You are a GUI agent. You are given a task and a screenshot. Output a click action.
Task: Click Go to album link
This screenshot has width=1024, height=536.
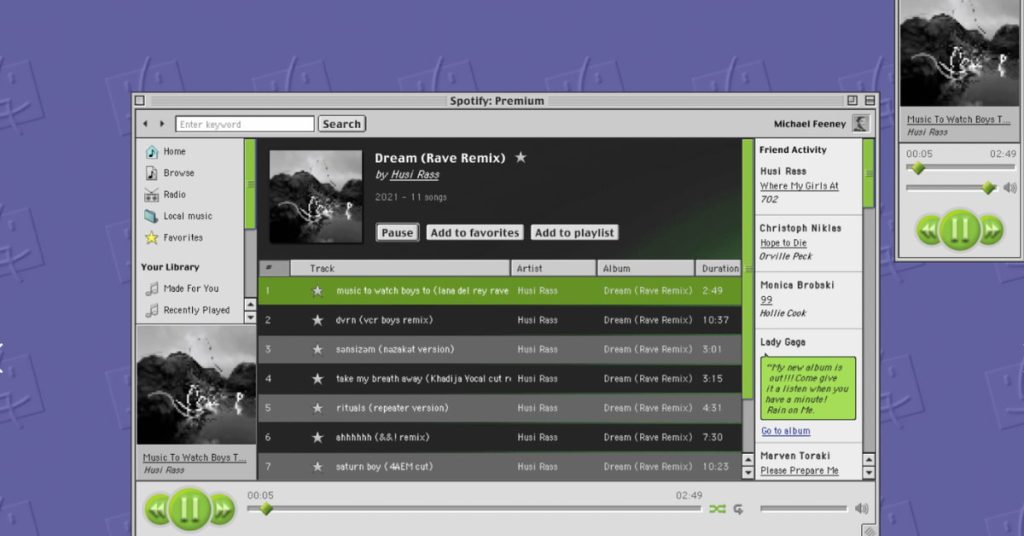coord(786,431)
